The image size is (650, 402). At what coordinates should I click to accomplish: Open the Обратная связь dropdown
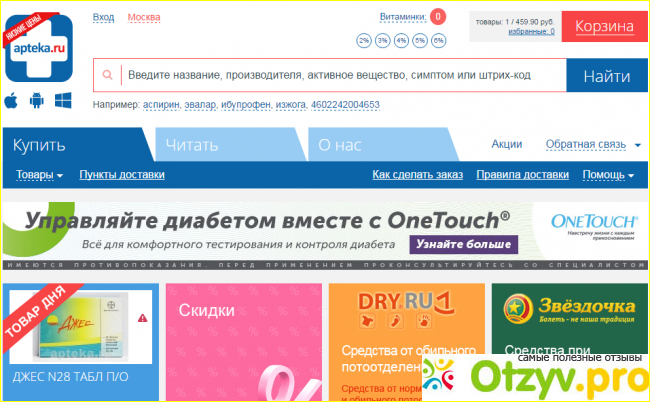click(594, 145)
